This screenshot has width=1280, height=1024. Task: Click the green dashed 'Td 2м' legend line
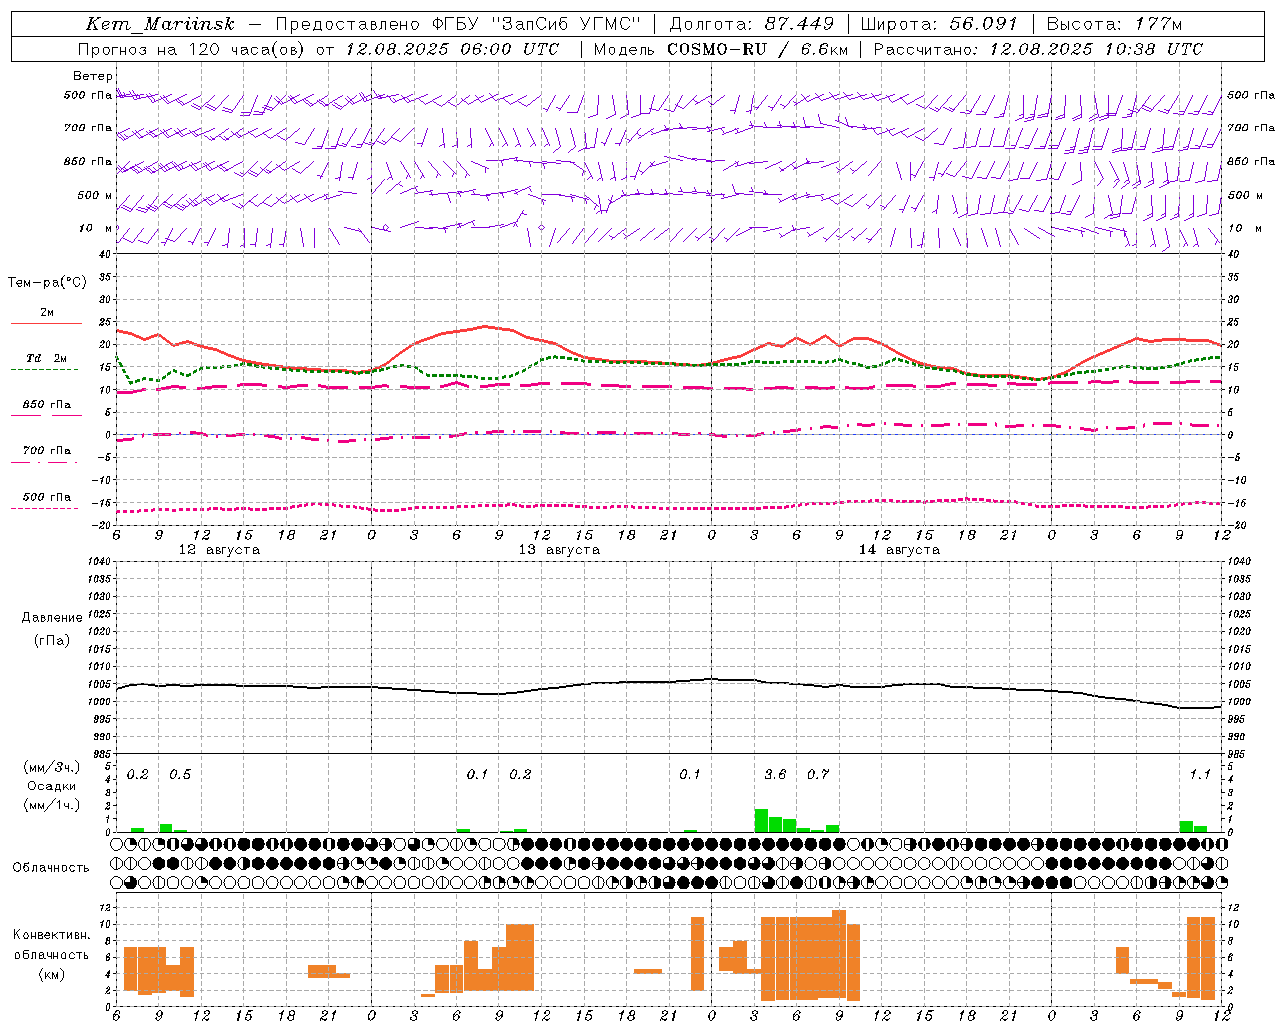pyautogui.click(x=45, y=370)
